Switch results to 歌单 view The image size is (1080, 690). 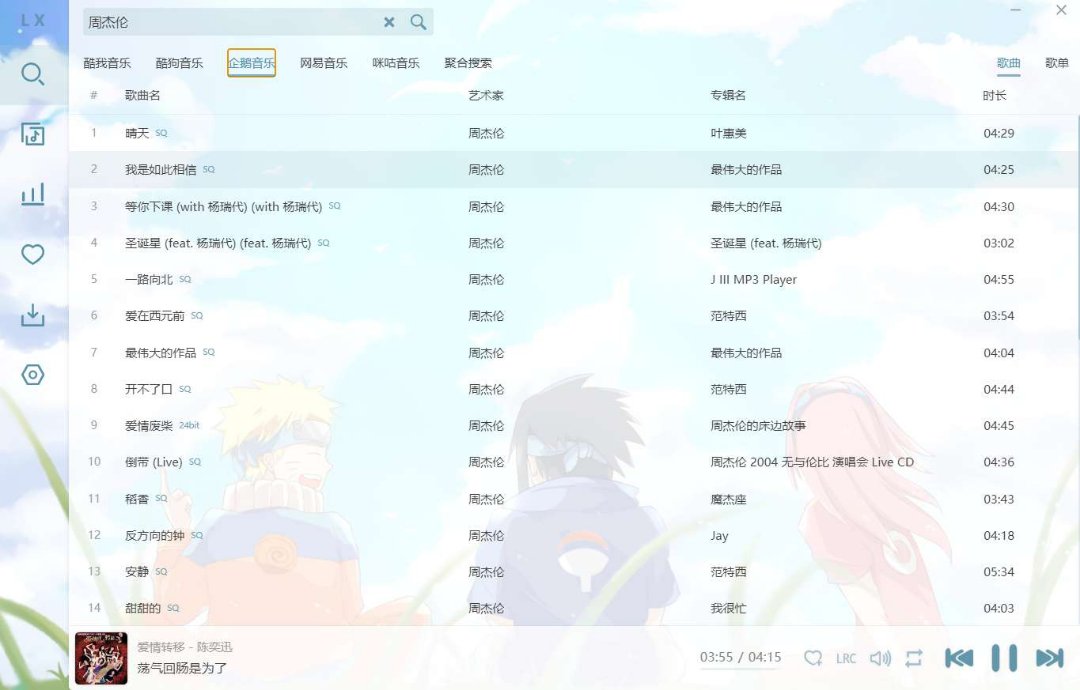pyautogui.click(x=1056, y=63)
